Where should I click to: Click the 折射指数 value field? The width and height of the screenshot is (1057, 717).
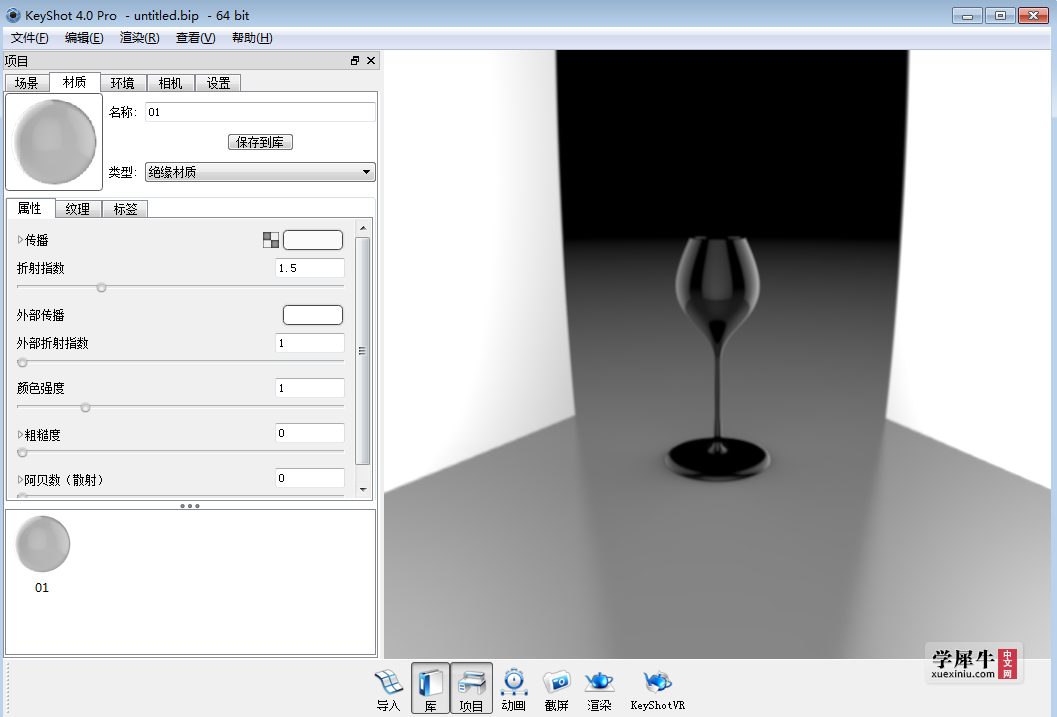click(310, 268)
